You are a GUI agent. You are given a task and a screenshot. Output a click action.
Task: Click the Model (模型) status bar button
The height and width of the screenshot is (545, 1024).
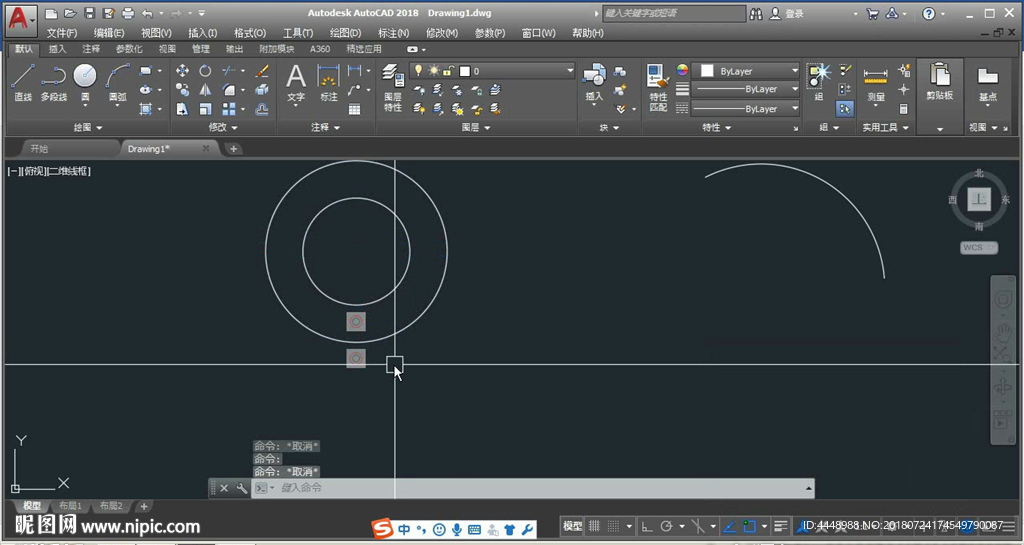pyautogui.click(x=572, y=526)
